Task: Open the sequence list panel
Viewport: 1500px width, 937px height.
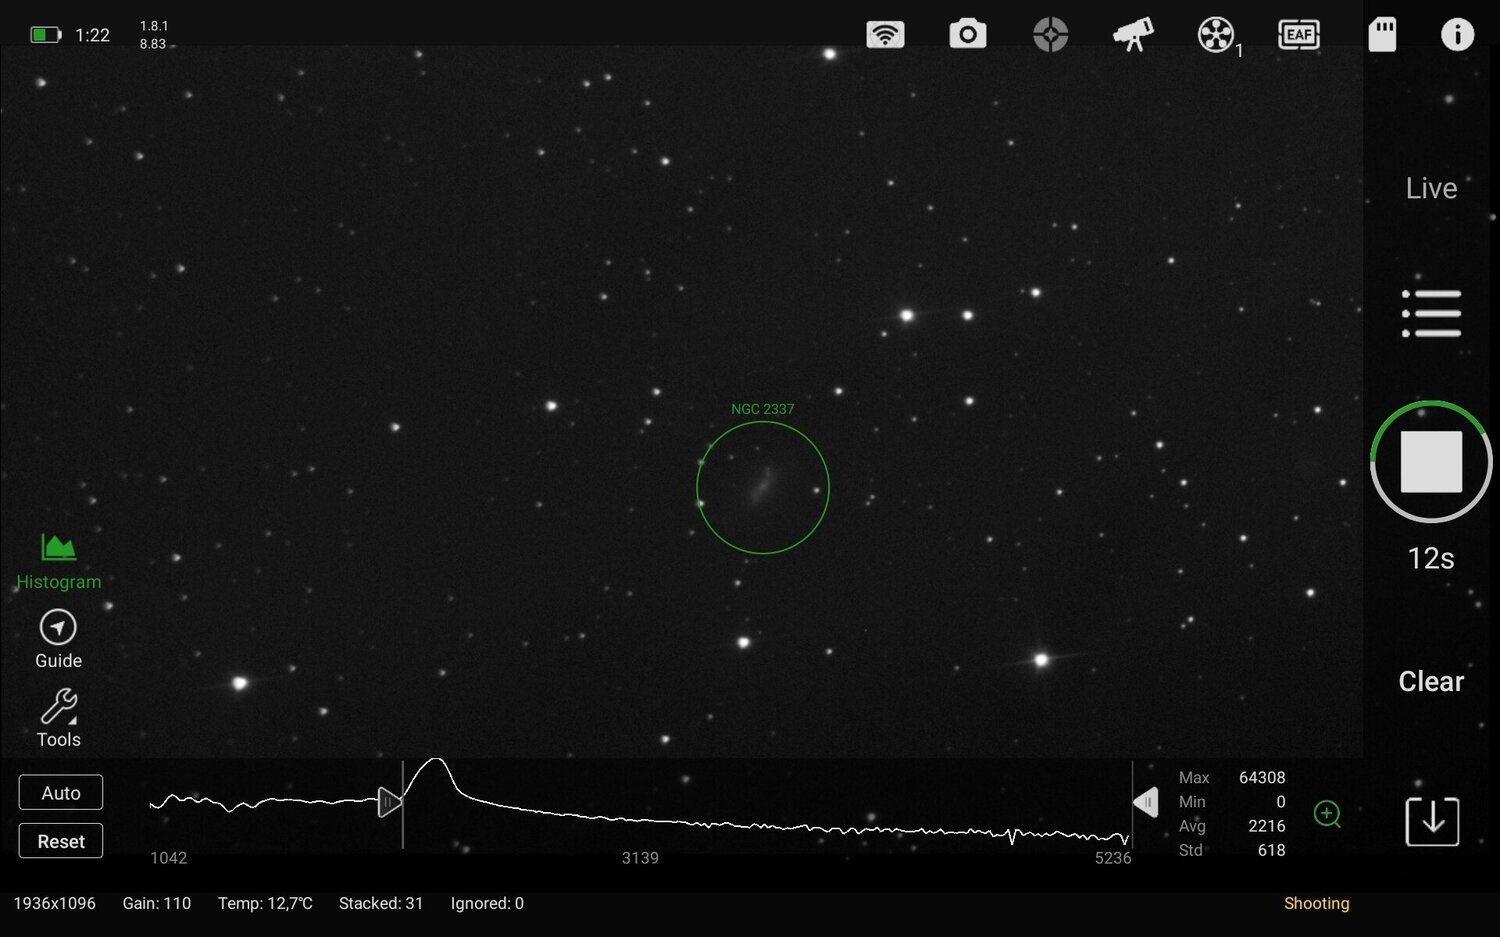Action: point(1431,312)
